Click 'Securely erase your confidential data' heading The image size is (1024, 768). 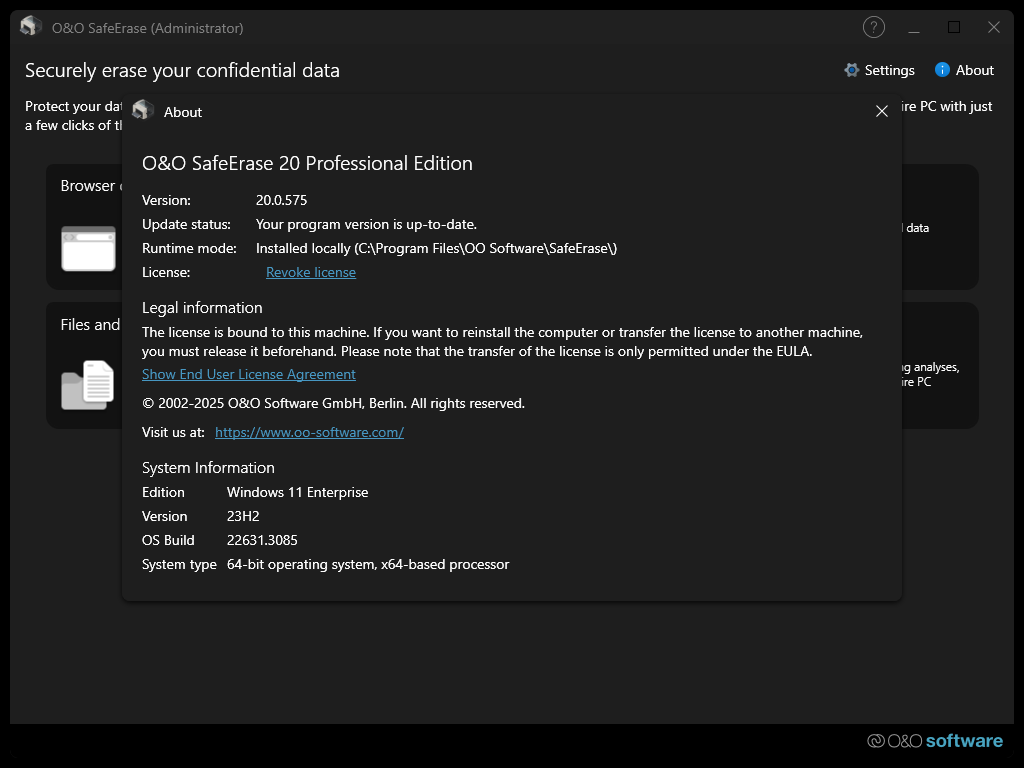[x=182, y=71]
